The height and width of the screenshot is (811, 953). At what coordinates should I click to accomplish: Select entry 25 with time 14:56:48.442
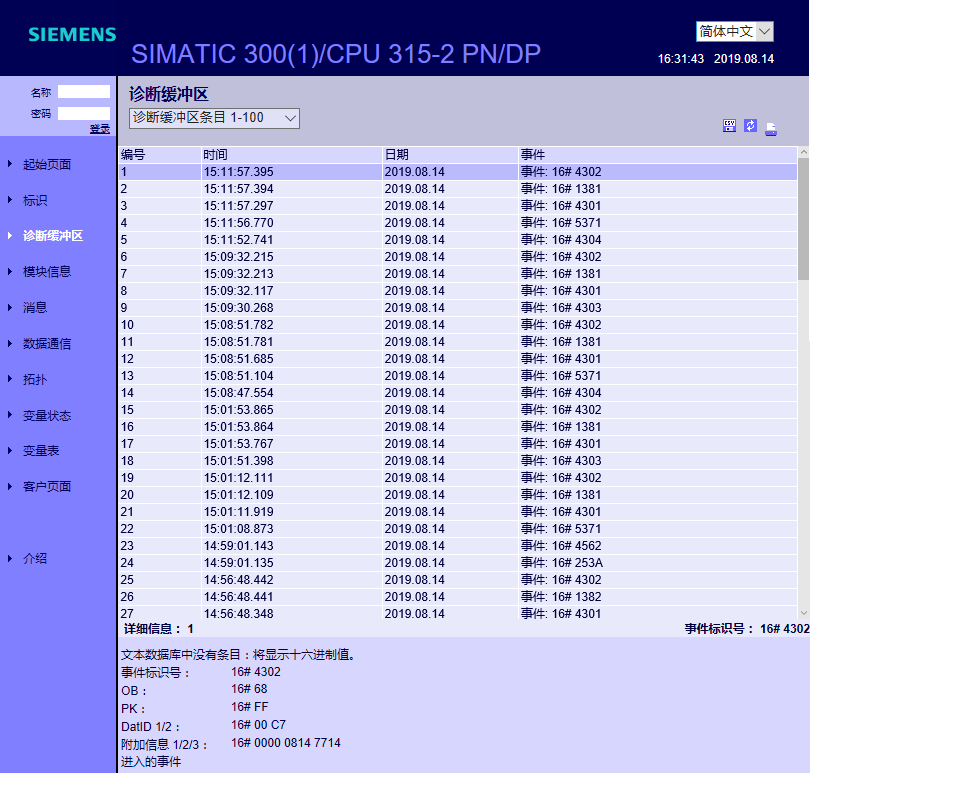coord(458,581)
